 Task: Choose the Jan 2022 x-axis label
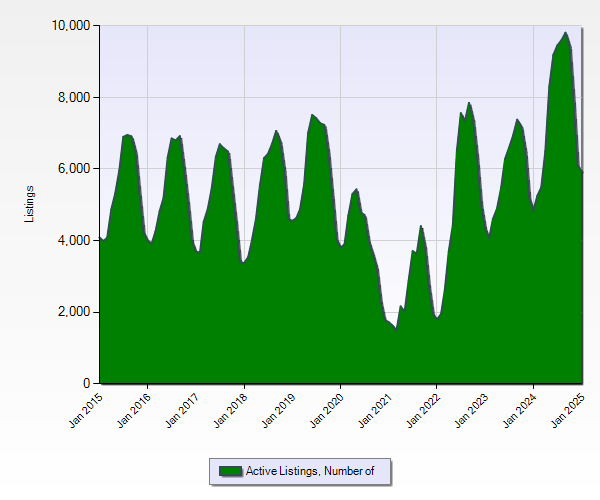pos(422,411)
